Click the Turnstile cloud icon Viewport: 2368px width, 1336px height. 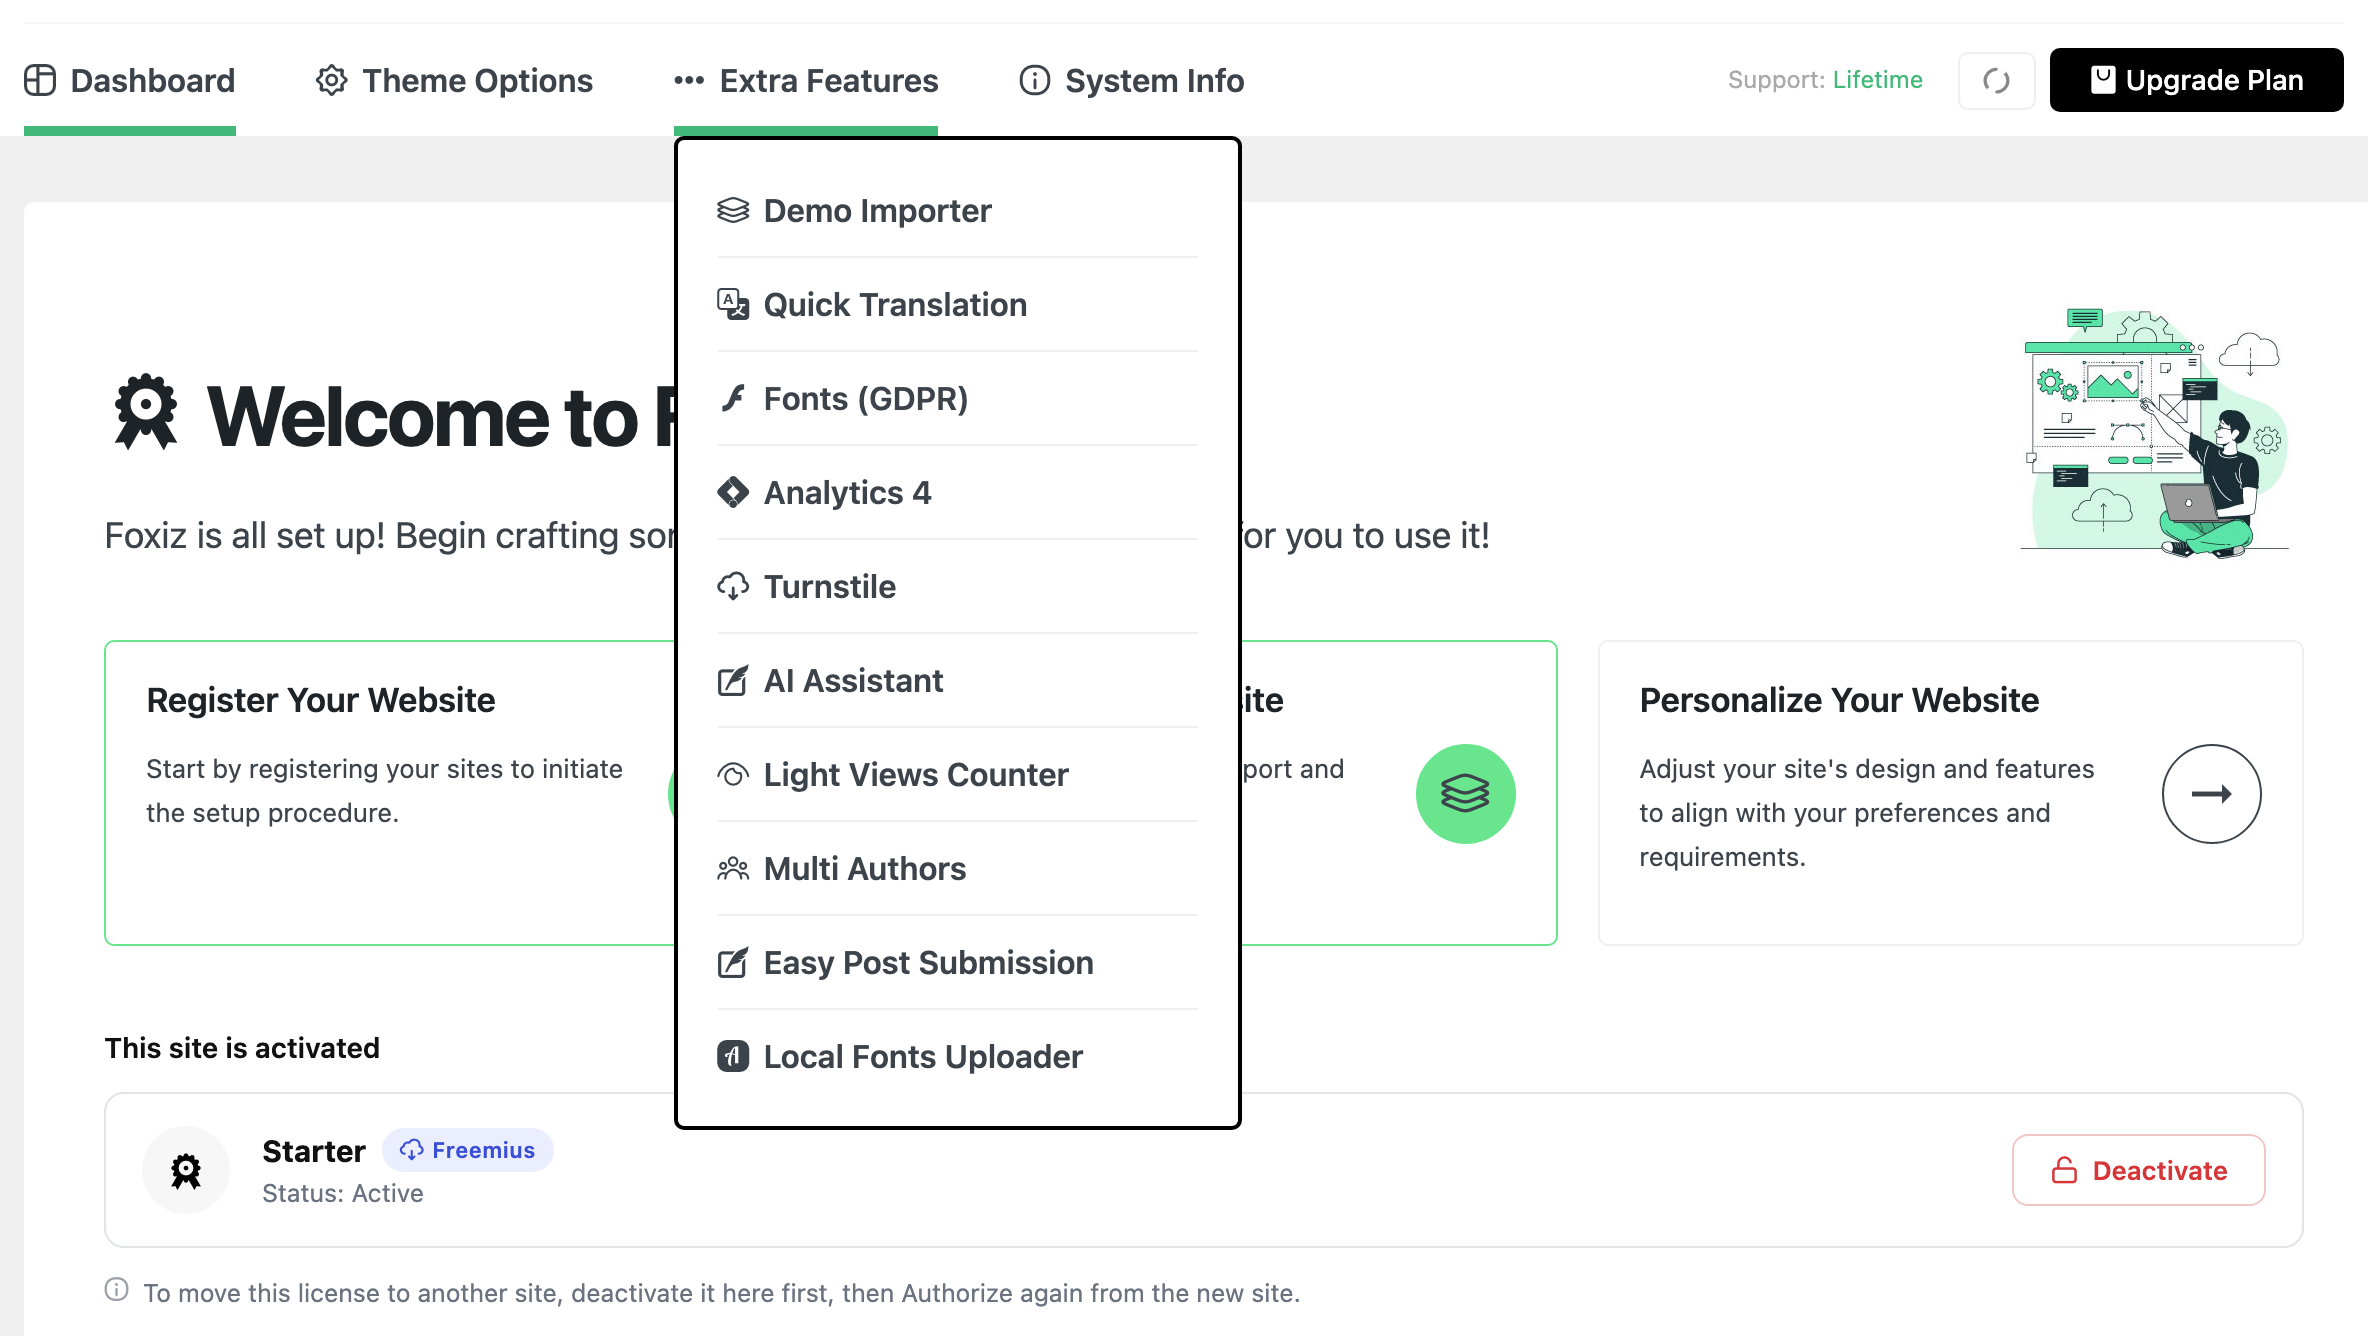pyautogui.click(x=733, y=586)
